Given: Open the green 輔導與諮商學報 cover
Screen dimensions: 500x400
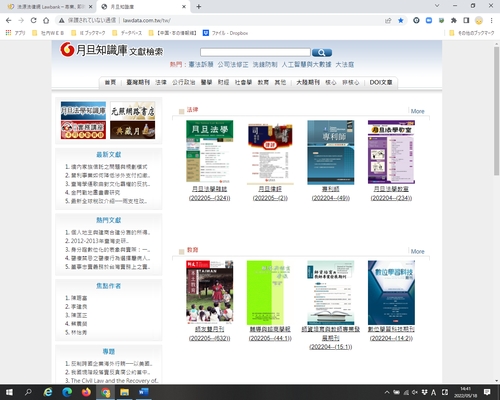Looking at the screenshot, I should (x=270, y=293).
